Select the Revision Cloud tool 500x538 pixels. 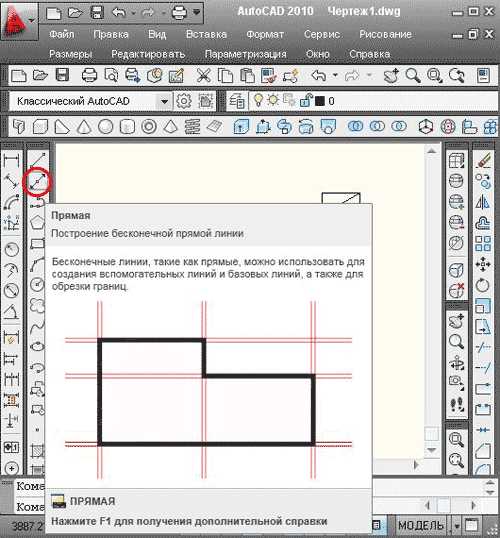[37, 305]
